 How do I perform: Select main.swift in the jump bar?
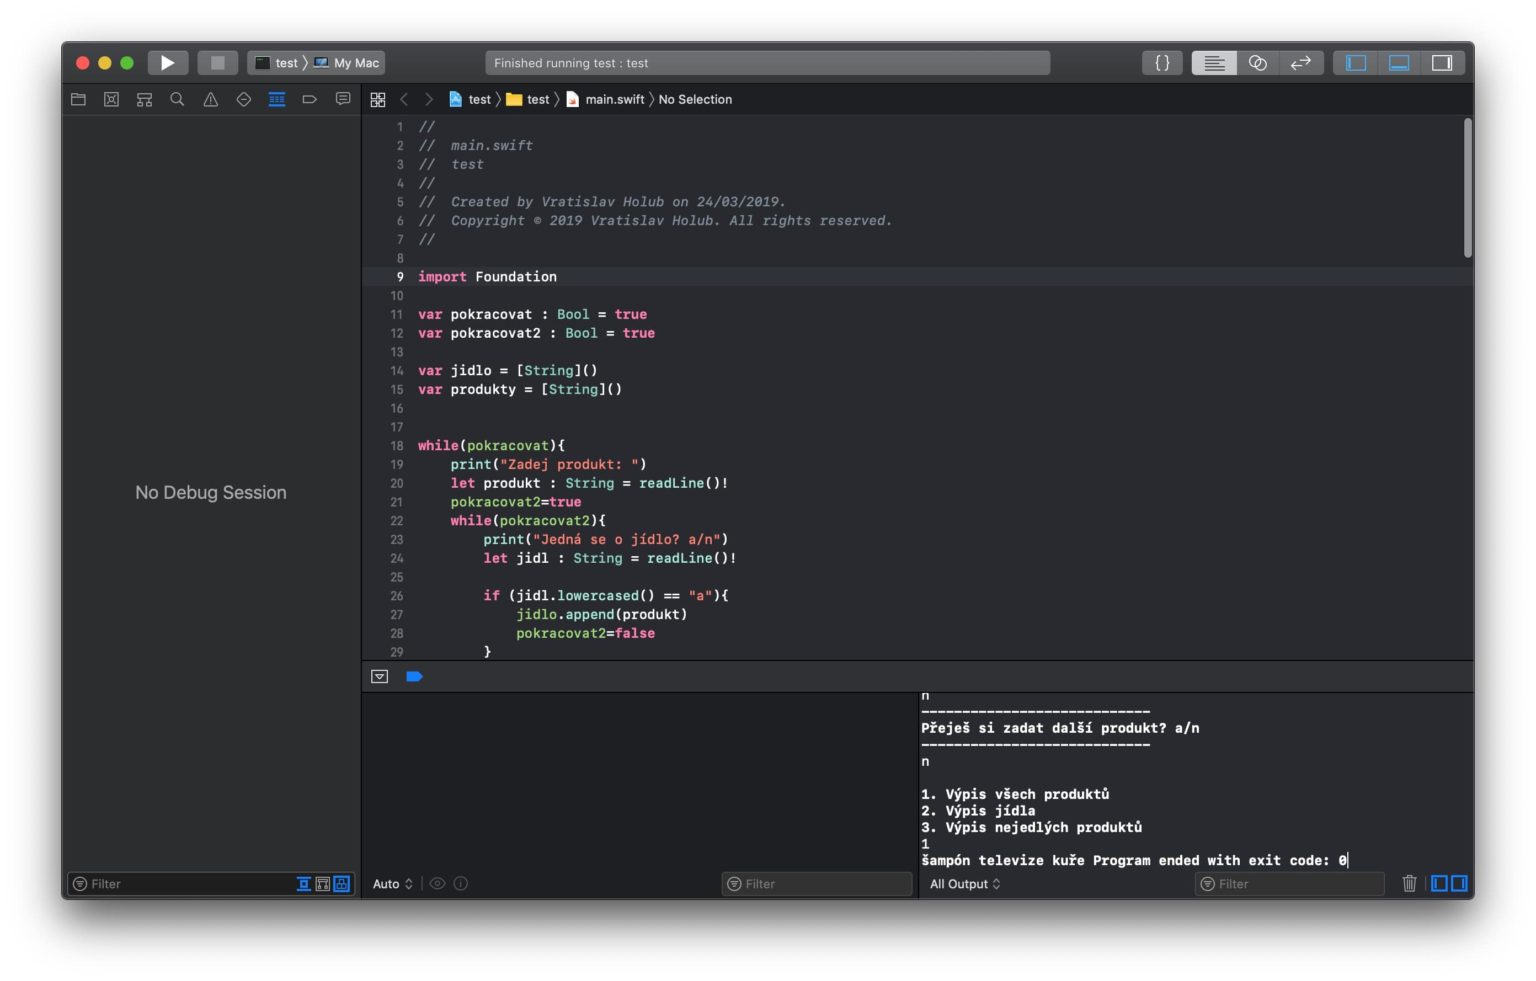[613, 100]
